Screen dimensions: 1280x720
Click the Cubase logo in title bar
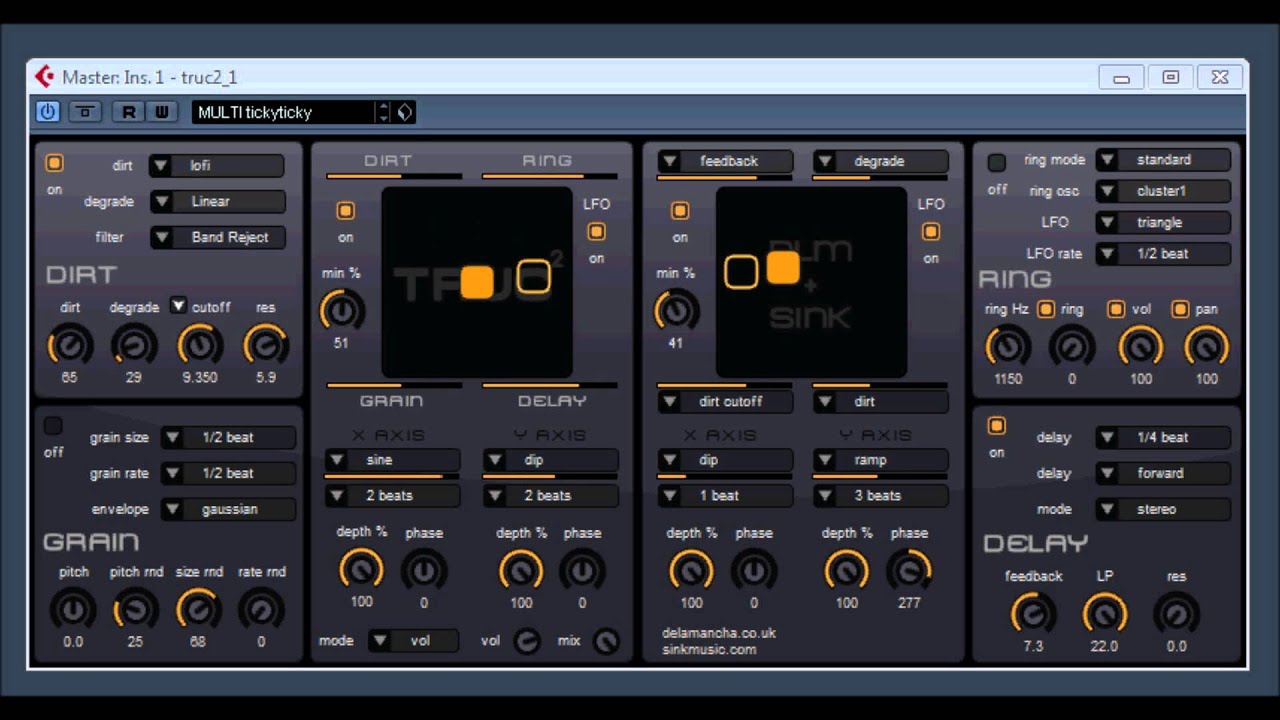tap(44, 77)
